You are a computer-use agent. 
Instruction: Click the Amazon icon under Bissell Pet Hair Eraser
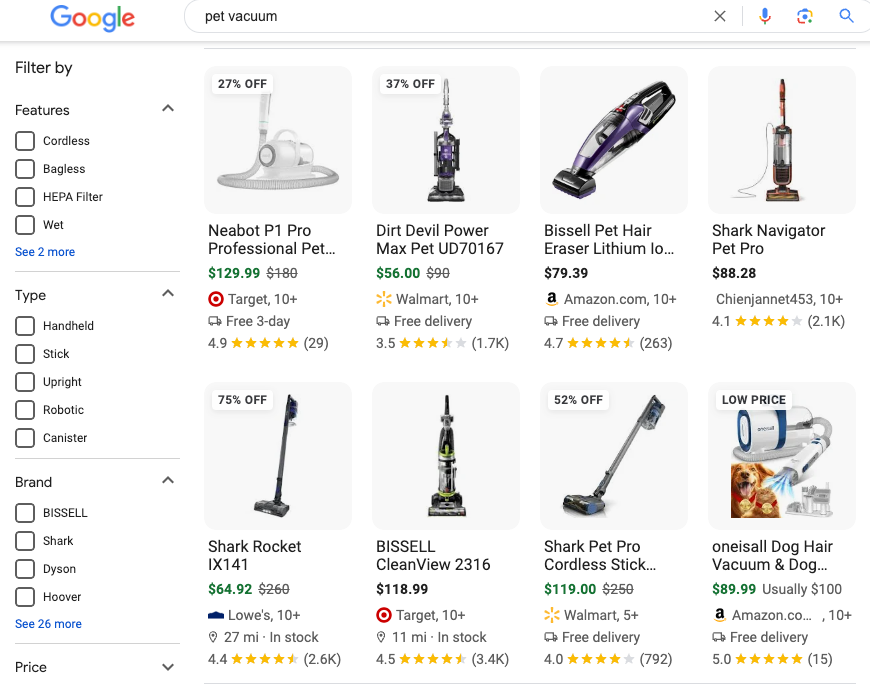pos(550,298)
